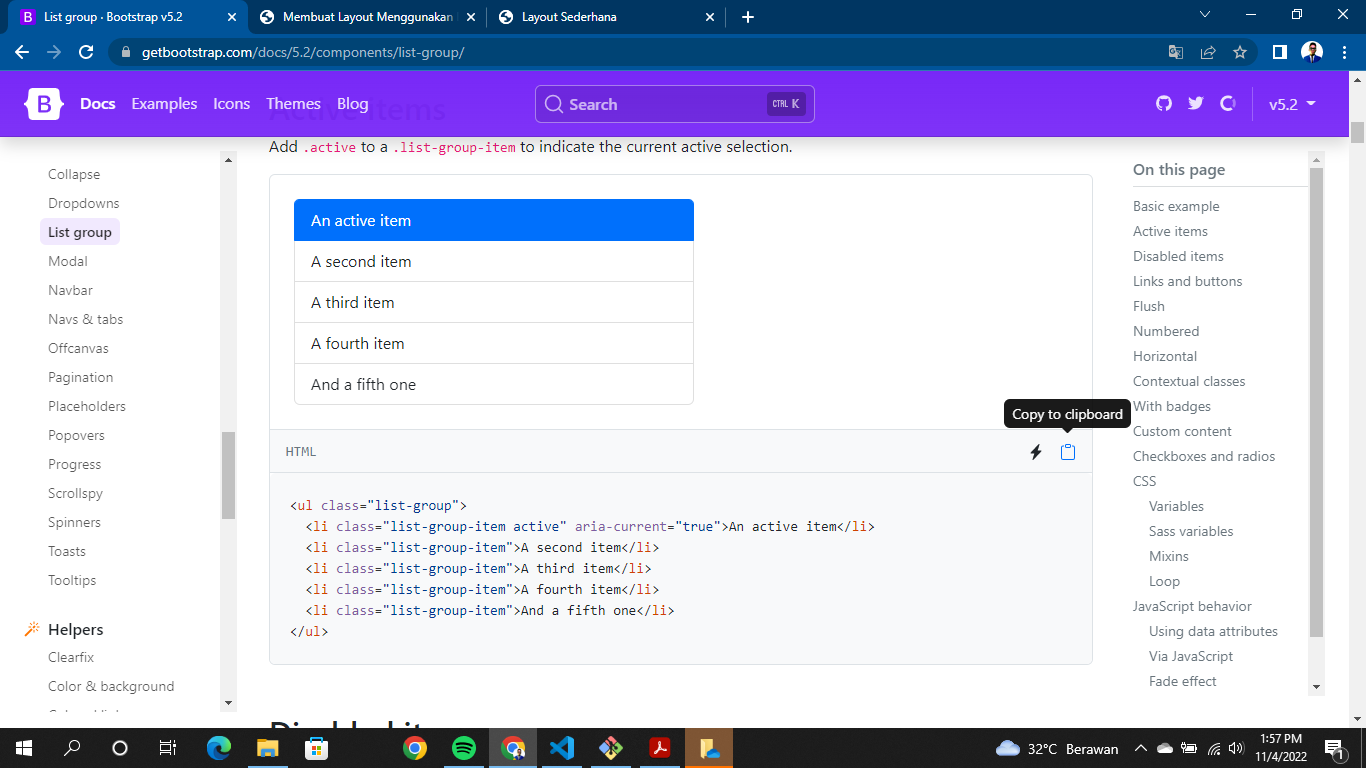
Task: Go to Navbar in sidebar
Action: [70, 290]
